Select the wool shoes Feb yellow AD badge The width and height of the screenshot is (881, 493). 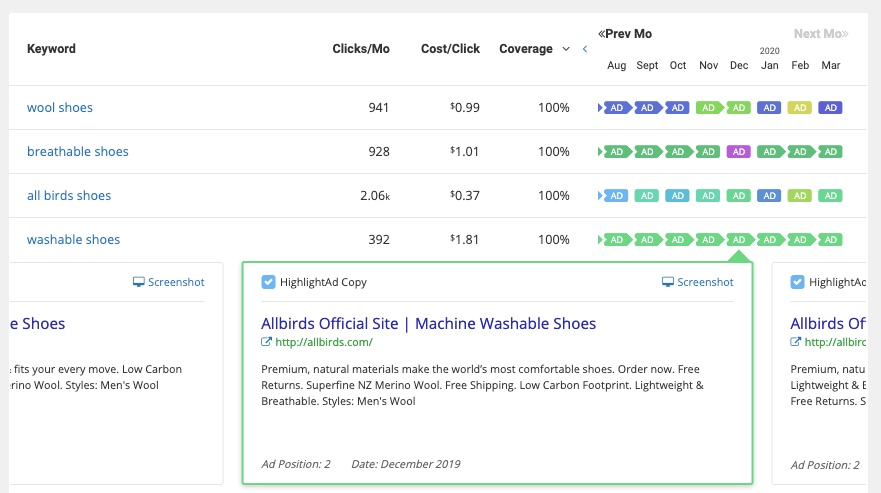click(x=800, y=107)
